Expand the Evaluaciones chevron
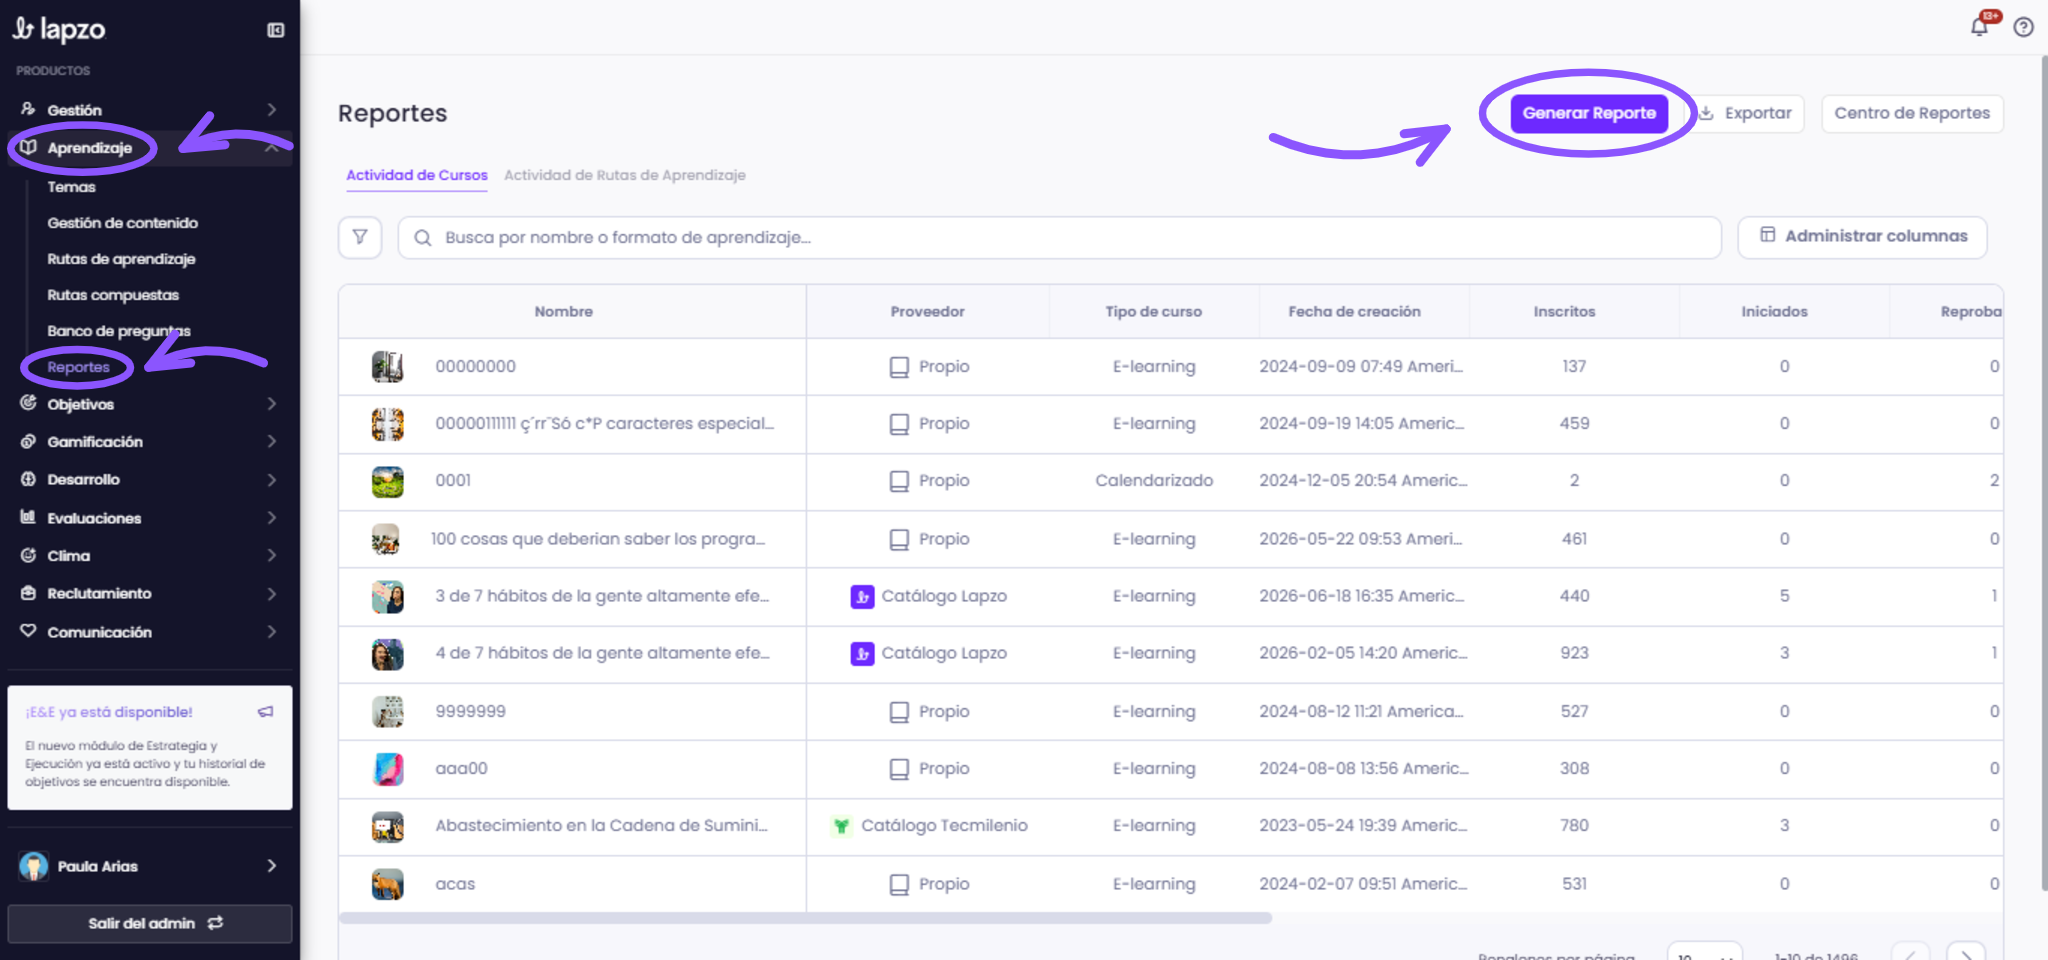This screenshot has height=960, width=2048. pyautogui.click(x=272, y=517)
